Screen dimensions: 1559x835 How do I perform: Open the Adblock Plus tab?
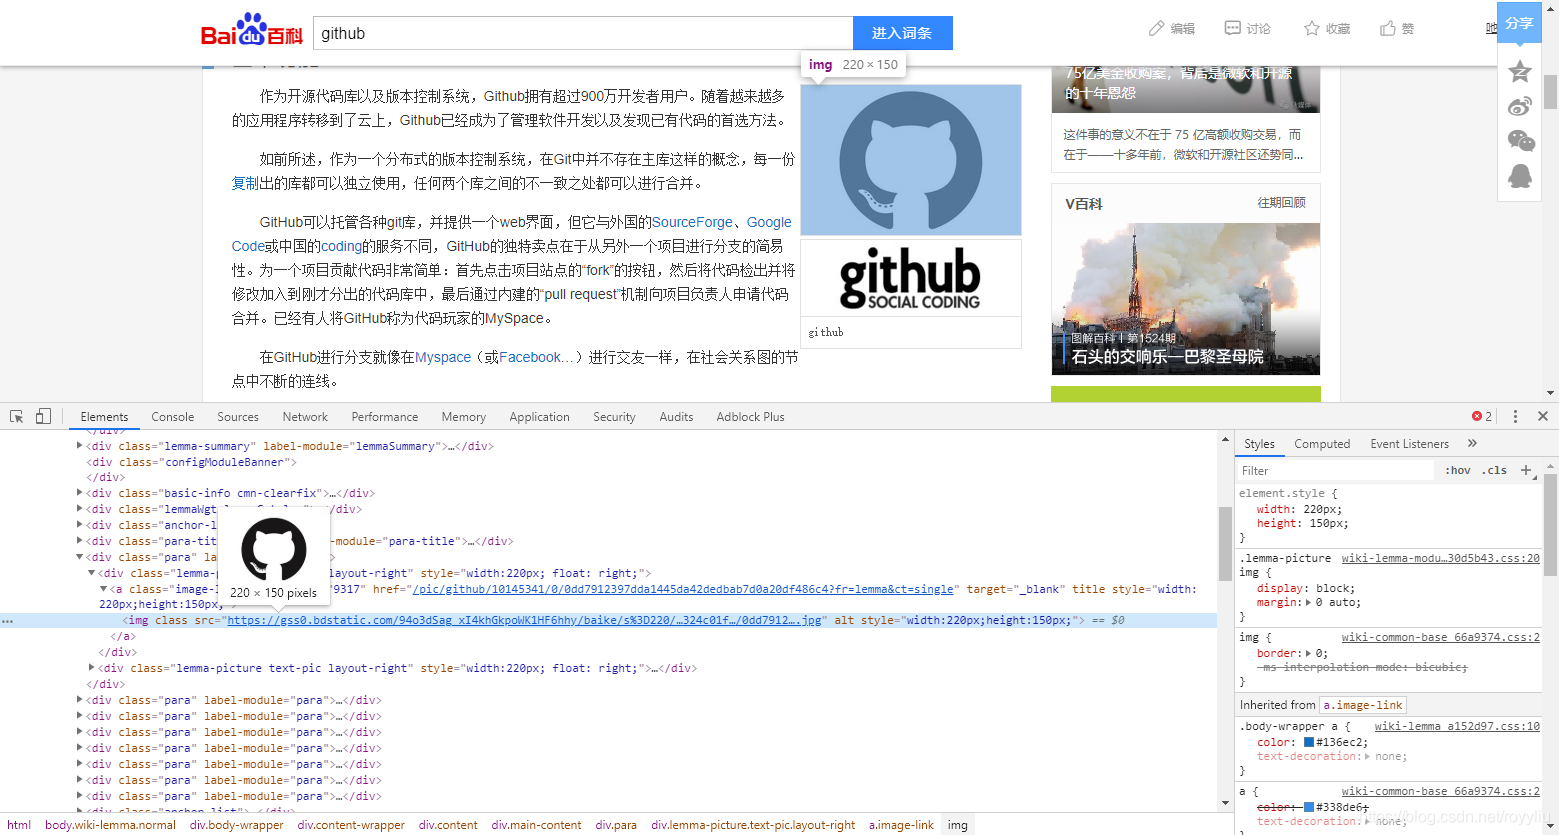click(750, 417)
